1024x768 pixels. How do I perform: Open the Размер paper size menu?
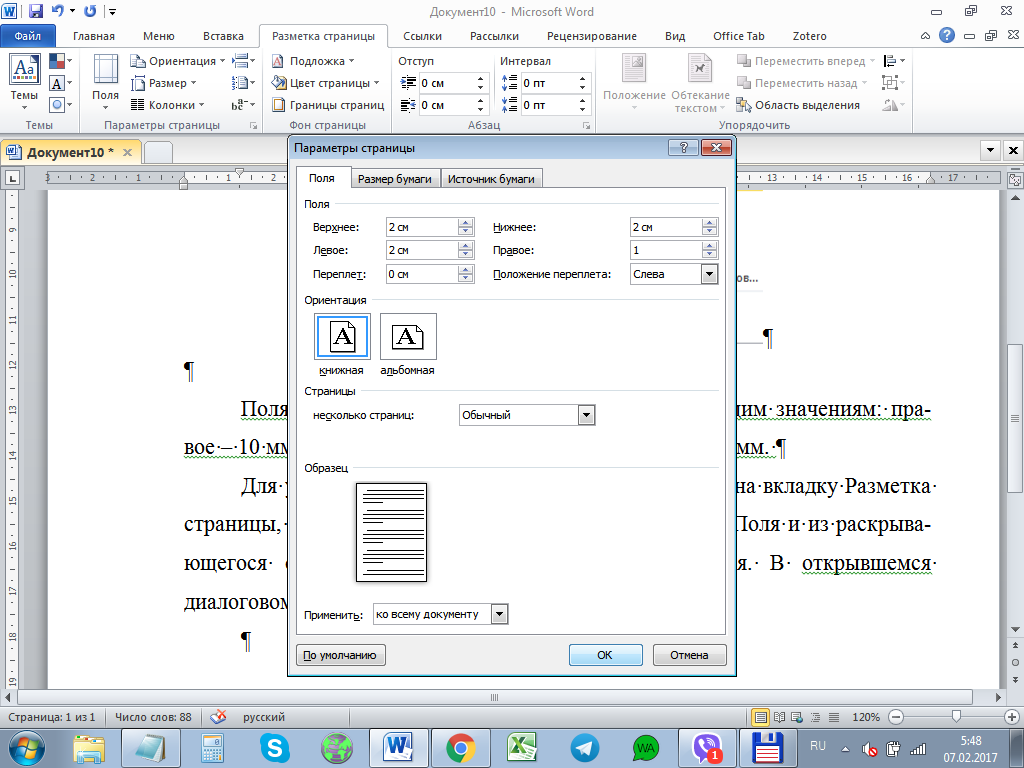[x=164, y=83]
